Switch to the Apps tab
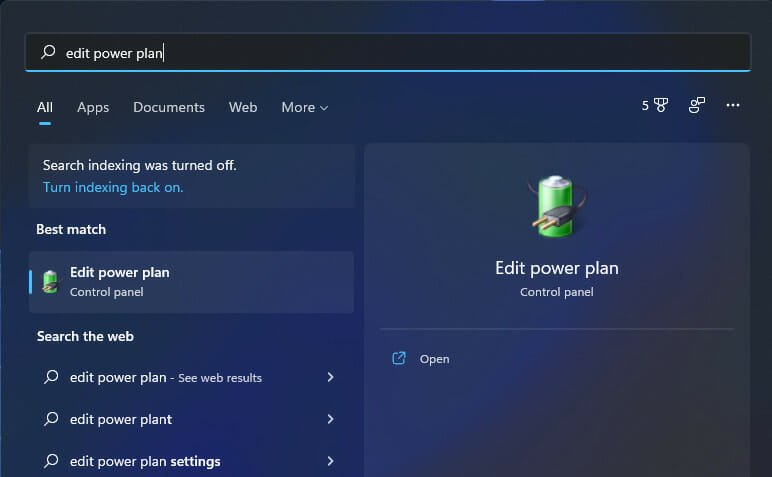This screenshot has height=477, width=772. pos(93,107)
